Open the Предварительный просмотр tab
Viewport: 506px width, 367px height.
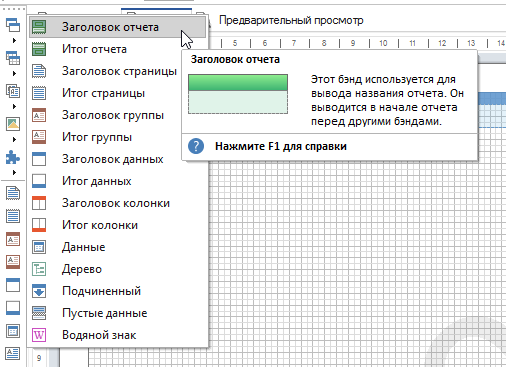click(291, 20)
